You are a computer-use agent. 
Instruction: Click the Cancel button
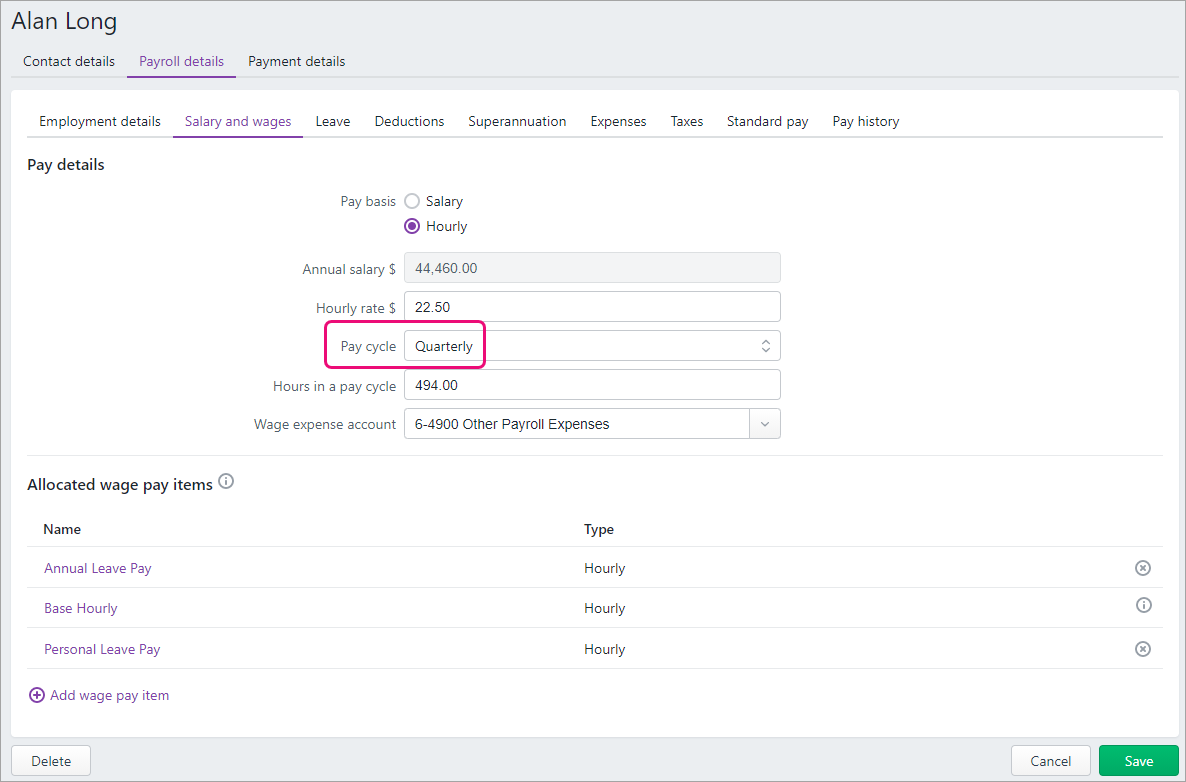pos(1050,761)
